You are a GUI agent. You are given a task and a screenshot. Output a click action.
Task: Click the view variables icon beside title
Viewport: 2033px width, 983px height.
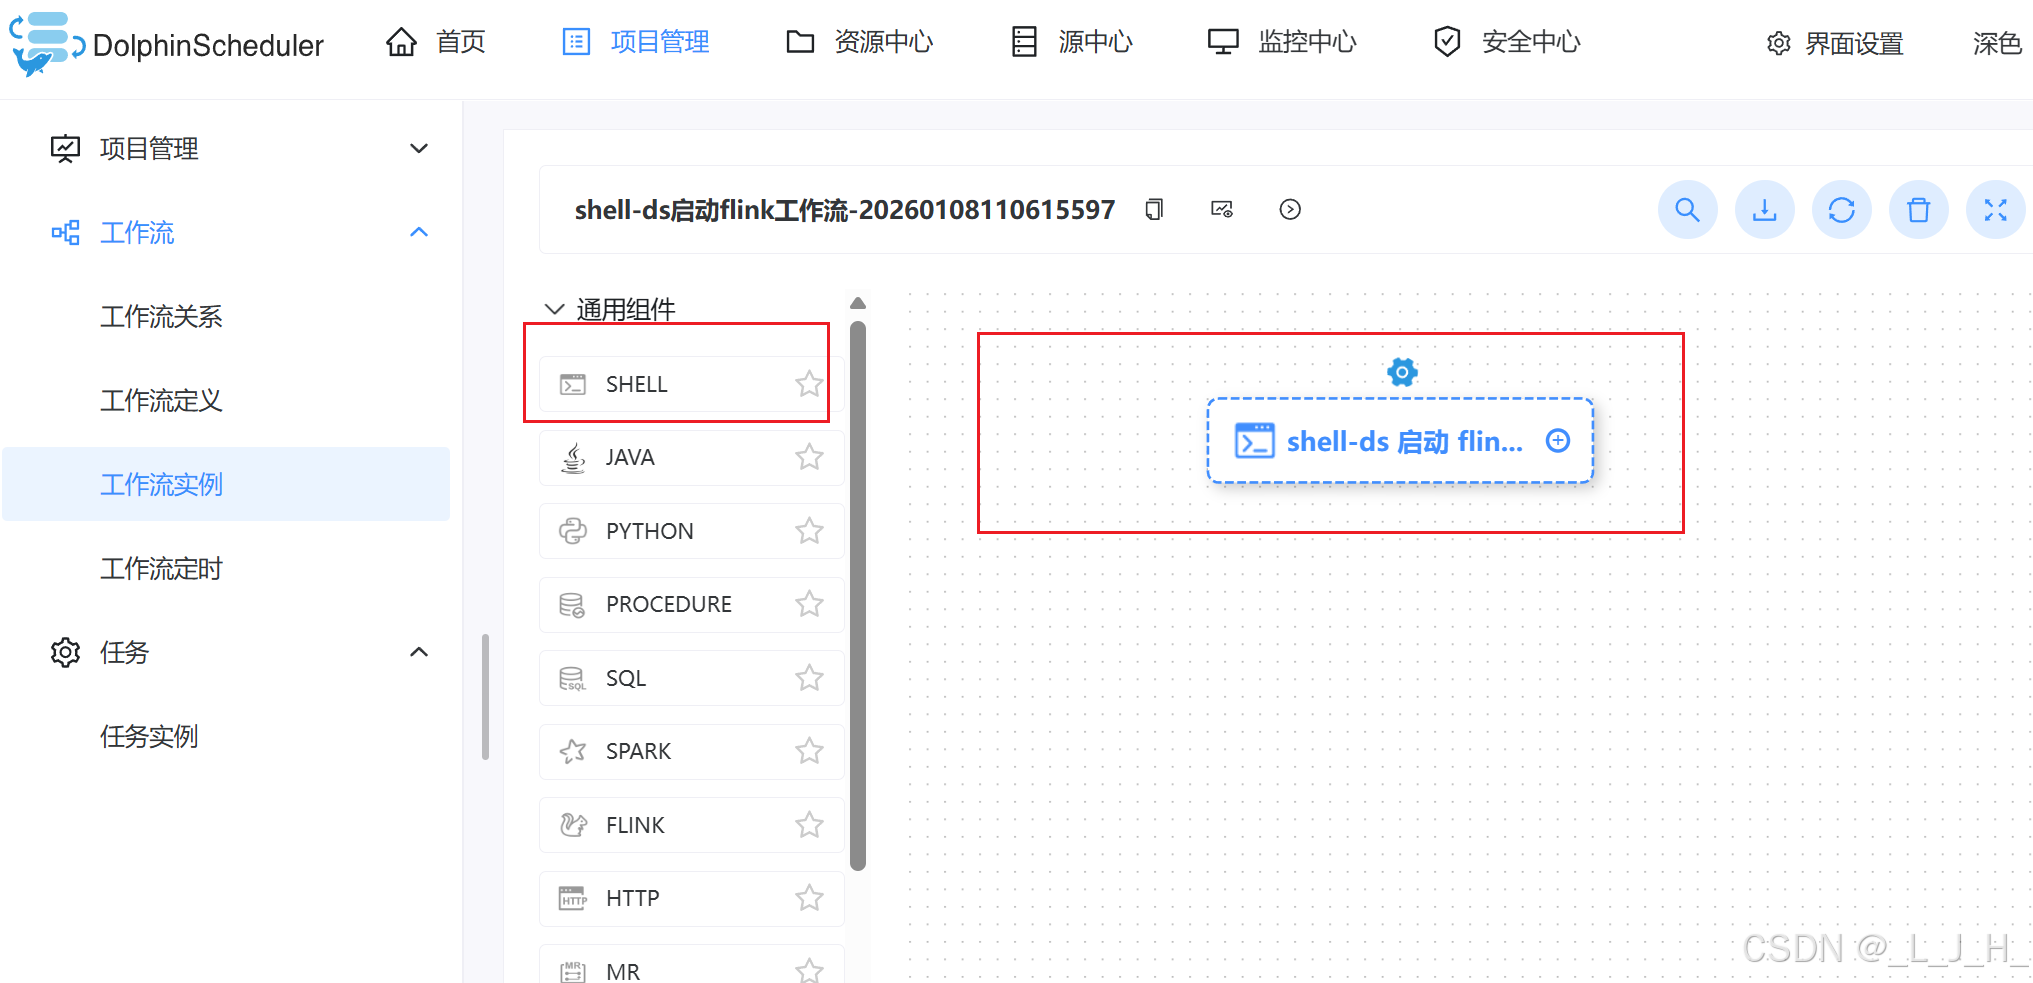pyautogui.click(x=1222, y=210)
